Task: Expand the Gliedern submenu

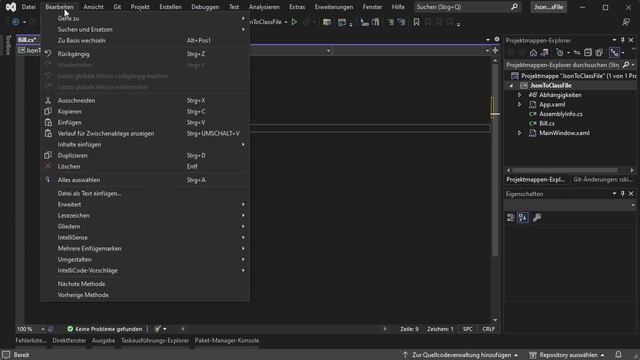Action: point(145,227)
